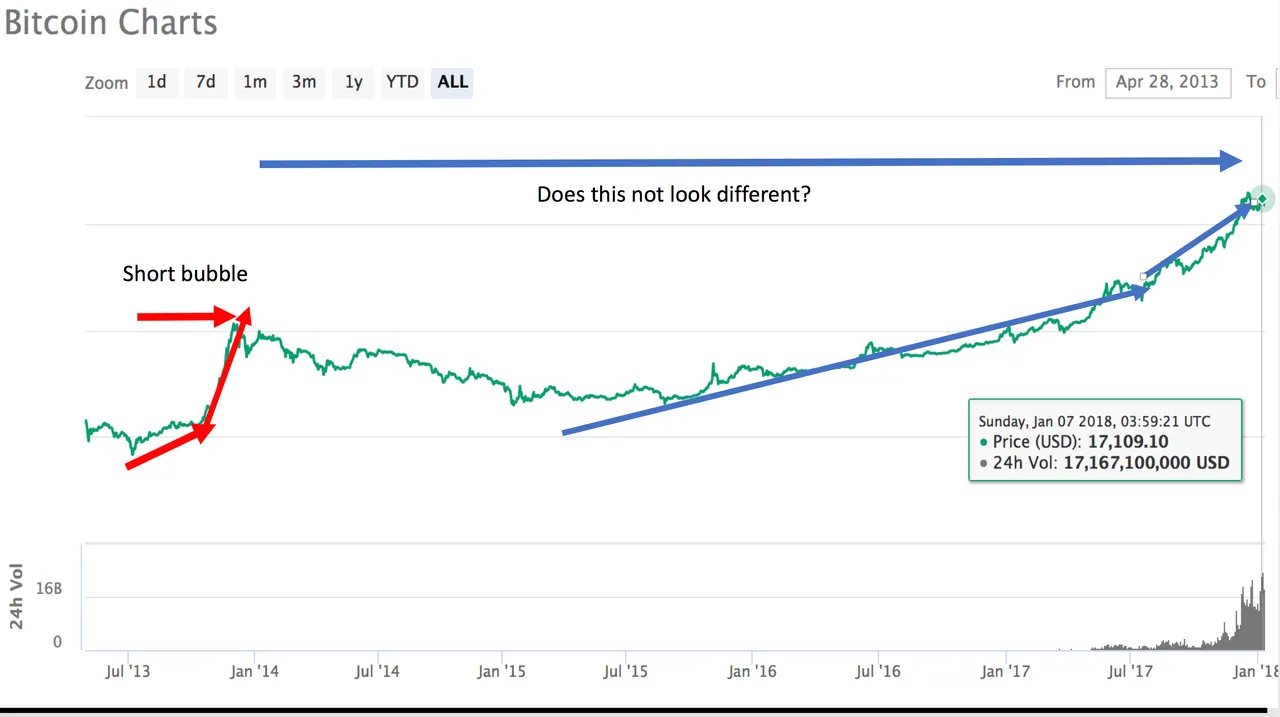This screenshot has height=717, width=1280.
Task: Switch zoom to 1y
Action: click(x=353, y=82)
